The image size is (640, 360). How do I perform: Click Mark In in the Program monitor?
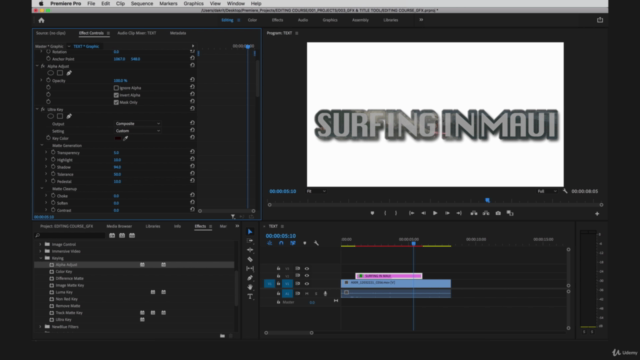click(385, 213)
